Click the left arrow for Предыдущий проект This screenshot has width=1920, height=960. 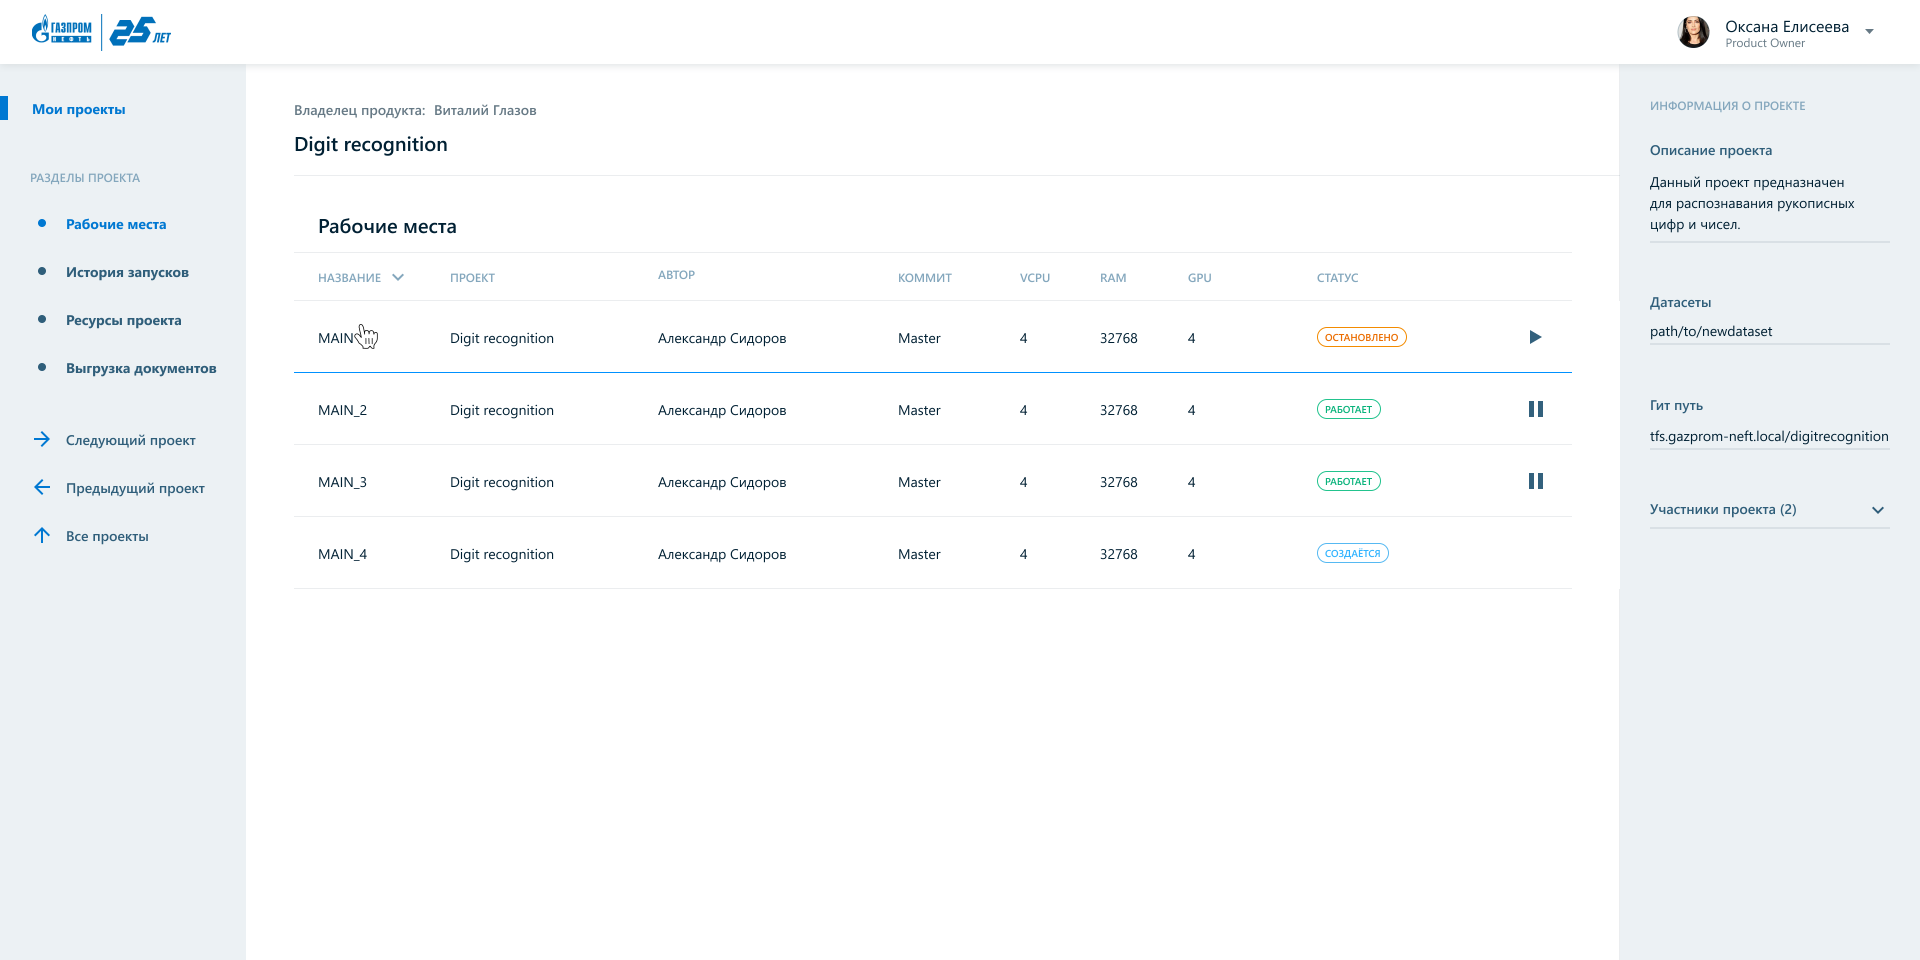pos(42,487)
